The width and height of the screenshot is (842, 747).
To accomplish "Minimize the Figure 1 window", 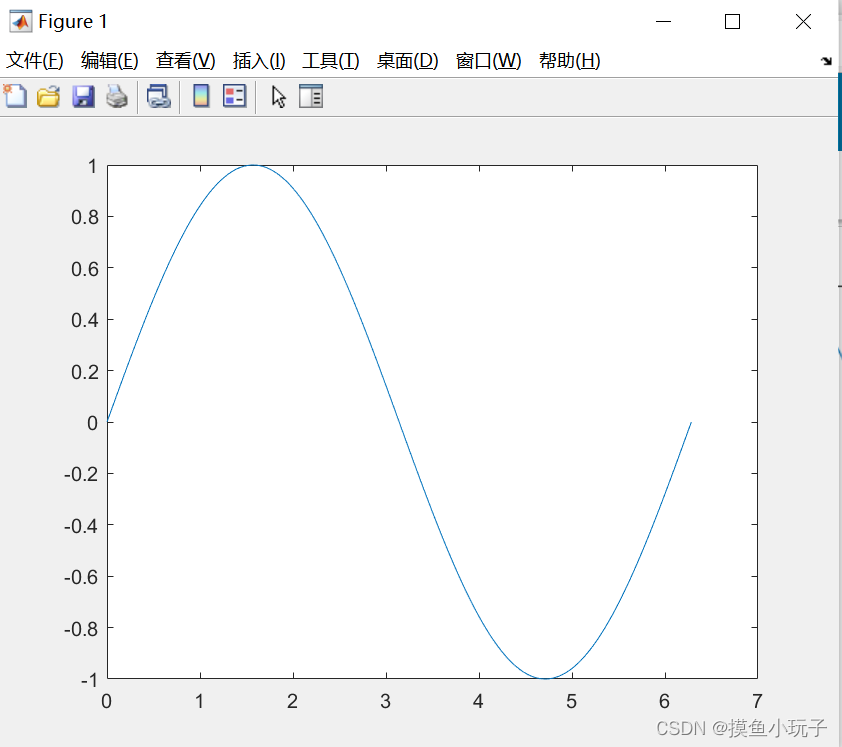I will [664, 21].
